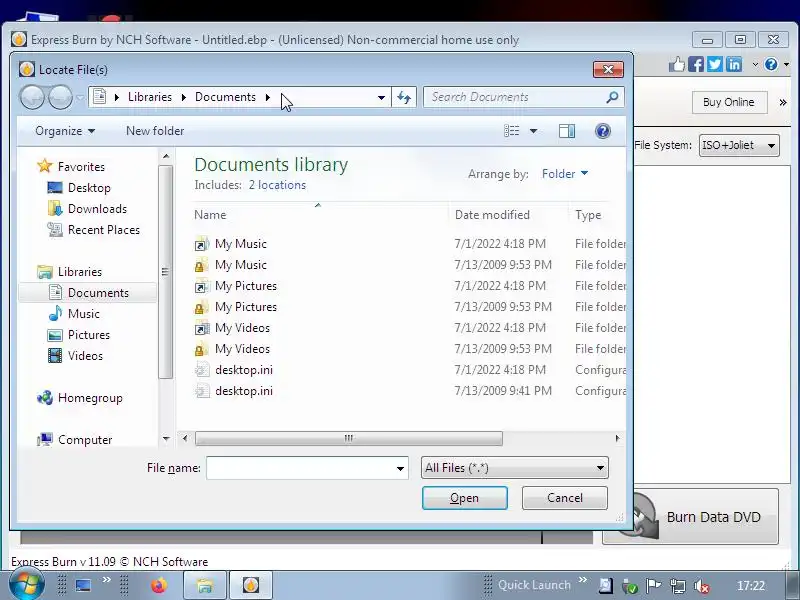Click the network tray icon
800x600 pixels.
678,586
